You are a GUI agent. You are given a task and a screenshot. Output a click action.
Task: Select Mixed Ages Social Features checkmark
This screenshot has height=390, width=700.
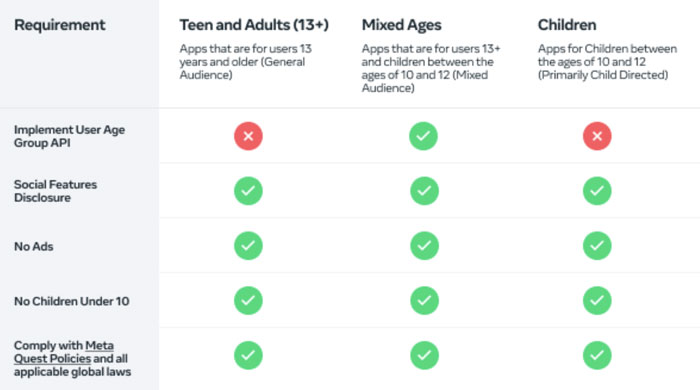click(424, 191)
